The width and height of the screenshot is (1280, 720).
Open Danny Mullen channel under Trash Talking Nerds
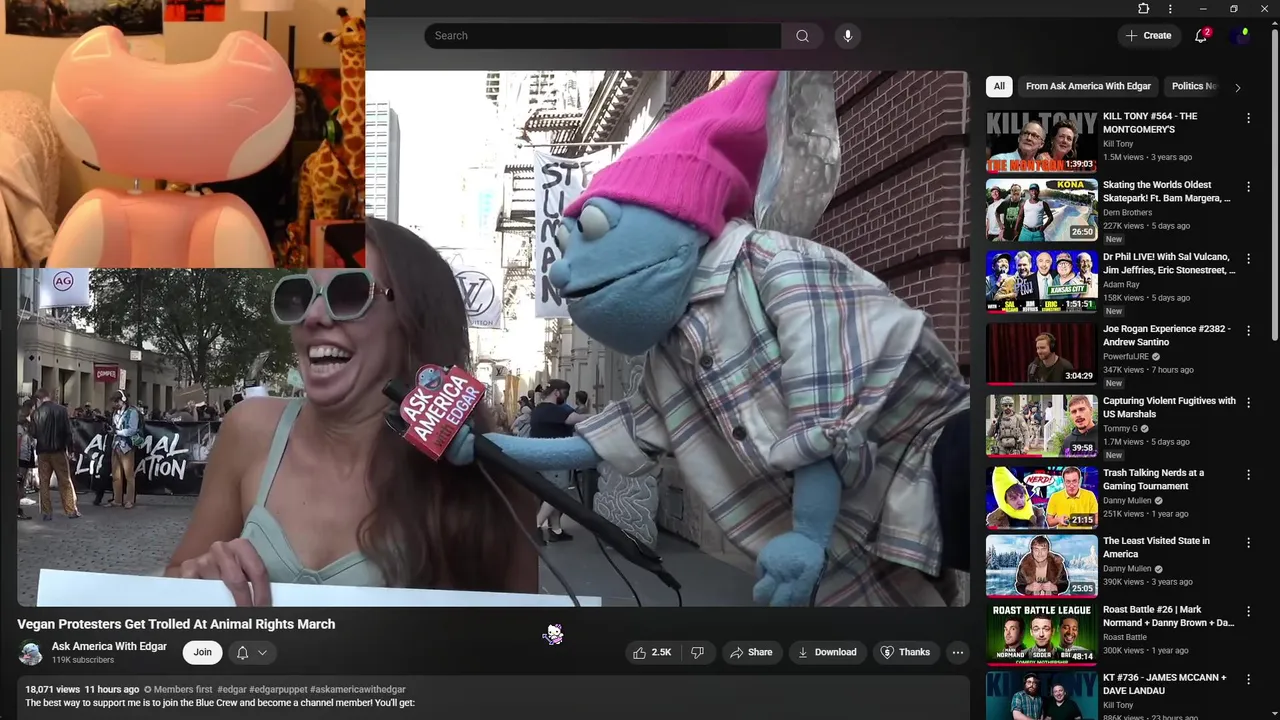tap(1127, 500)
